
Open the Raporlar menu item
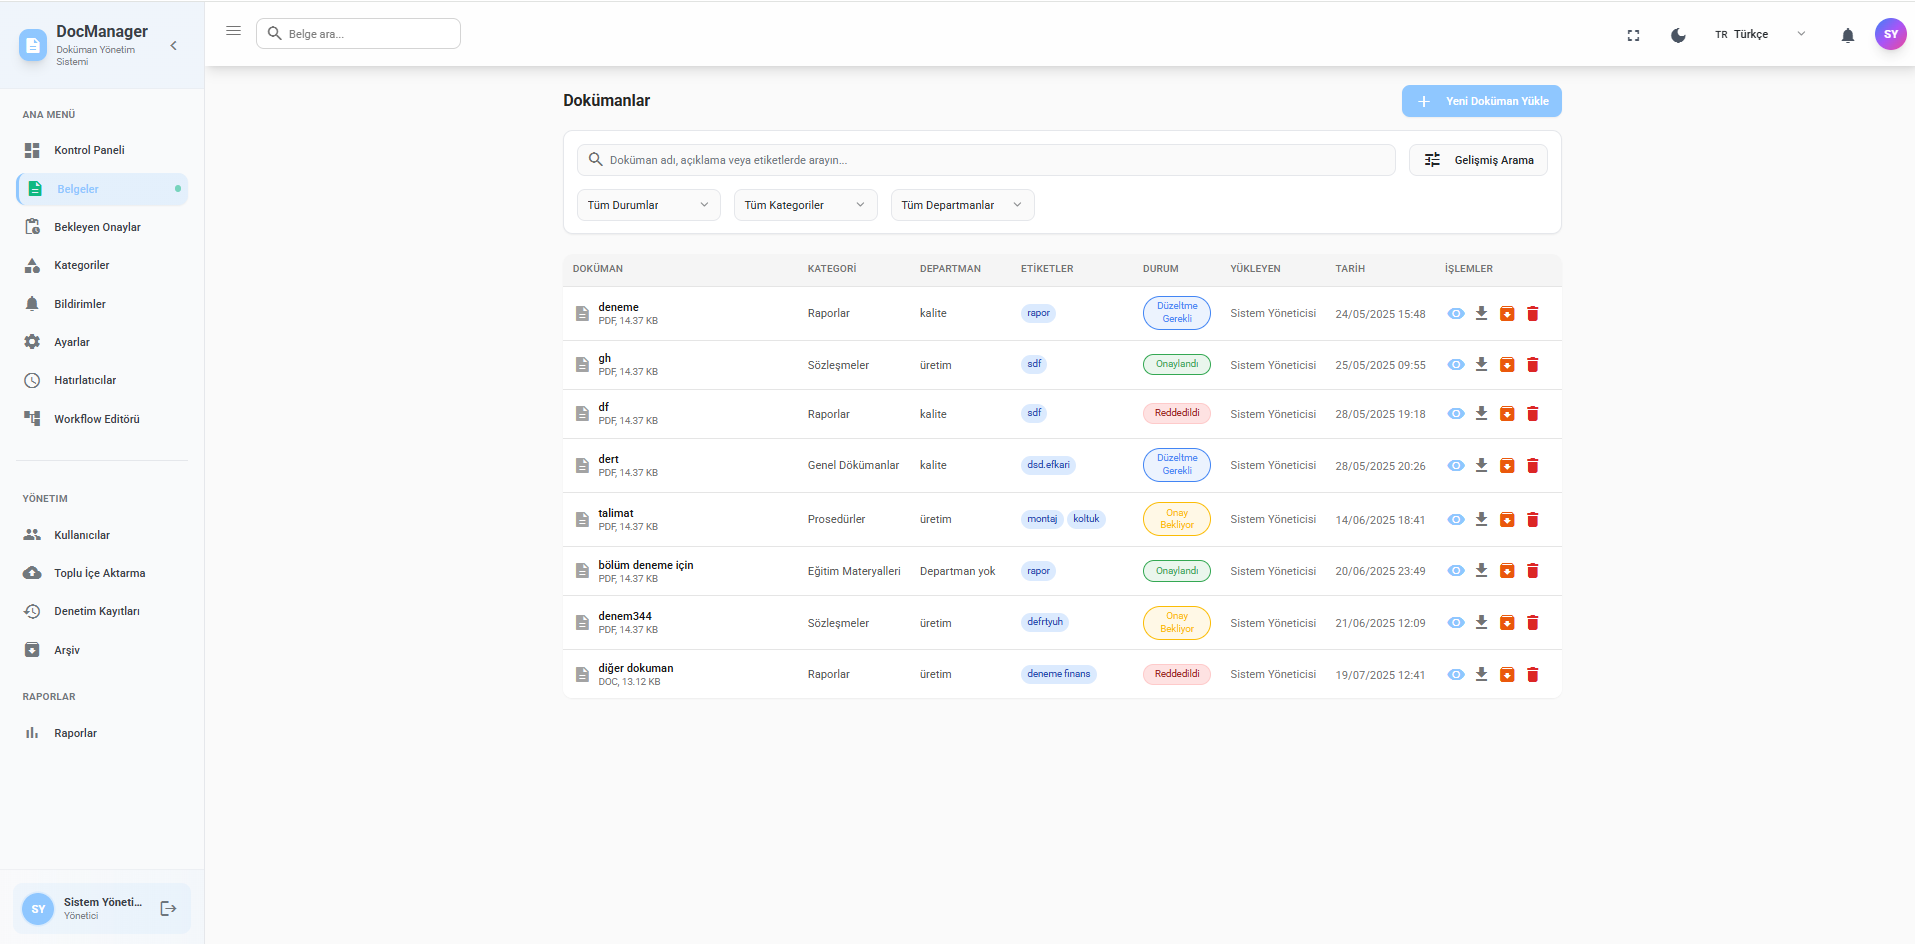tap(75, 732)
